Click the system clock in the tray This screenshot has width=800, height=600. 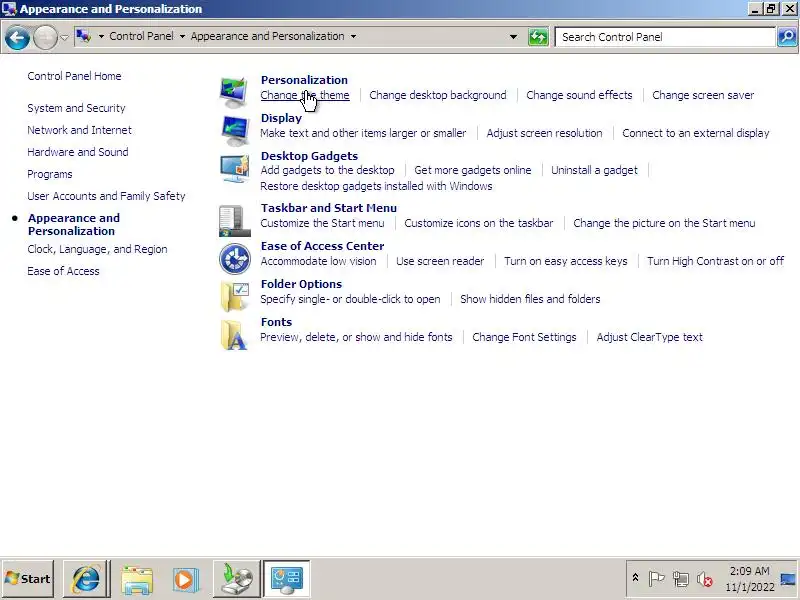click(x=749, y=579)
